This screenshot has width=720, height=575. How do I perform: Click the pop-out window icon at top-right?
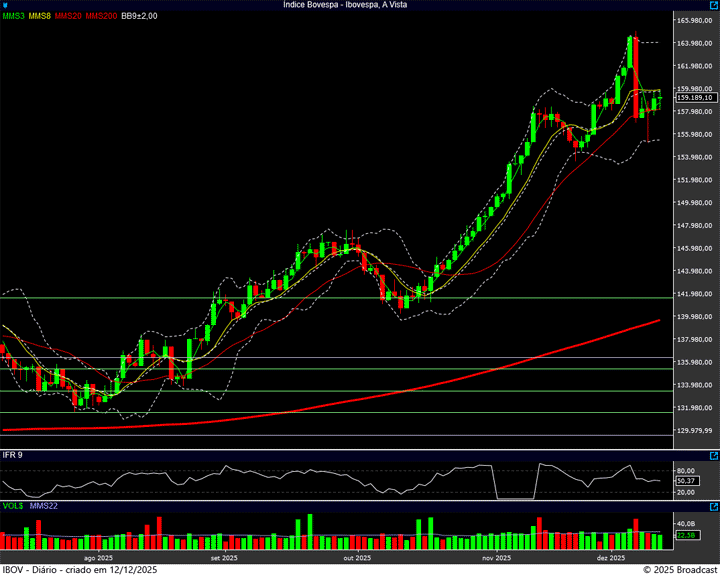[713, 5]
